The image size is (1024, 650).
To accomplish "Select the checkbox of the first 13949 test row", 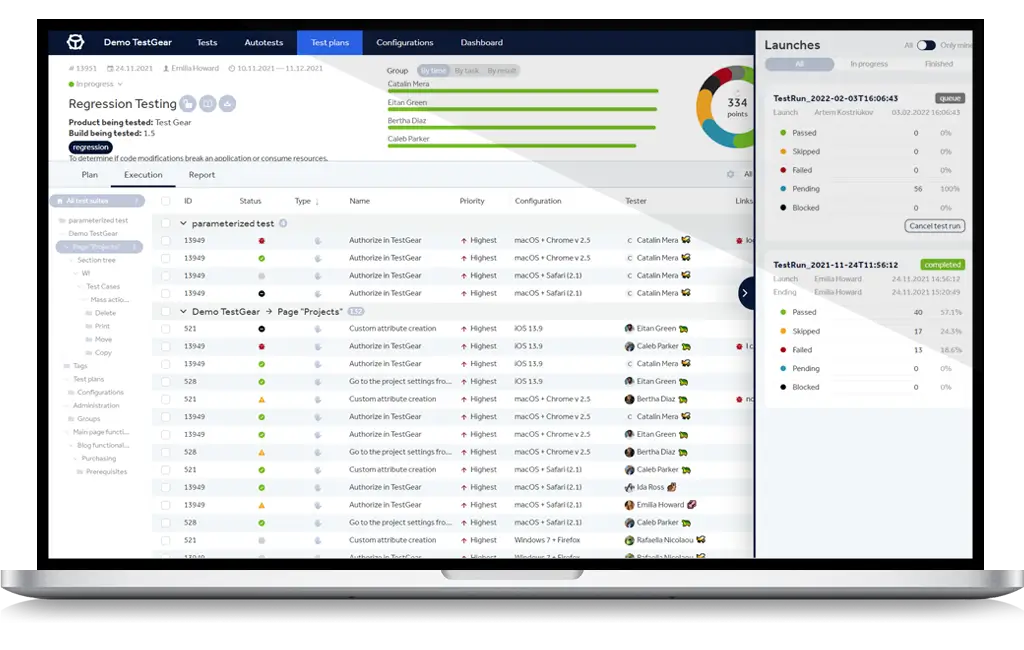I will 166,240.
